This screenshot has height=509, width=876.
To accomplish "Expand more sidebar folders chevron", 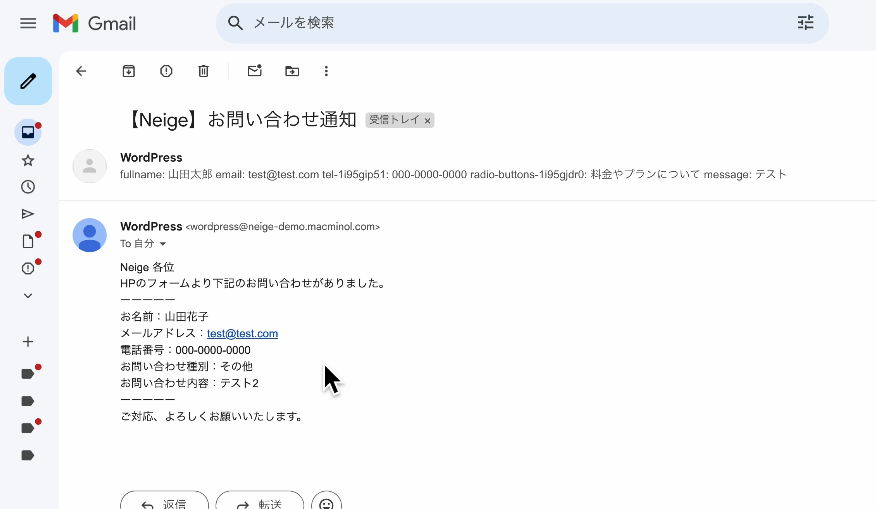I will [x=28, y=296].
